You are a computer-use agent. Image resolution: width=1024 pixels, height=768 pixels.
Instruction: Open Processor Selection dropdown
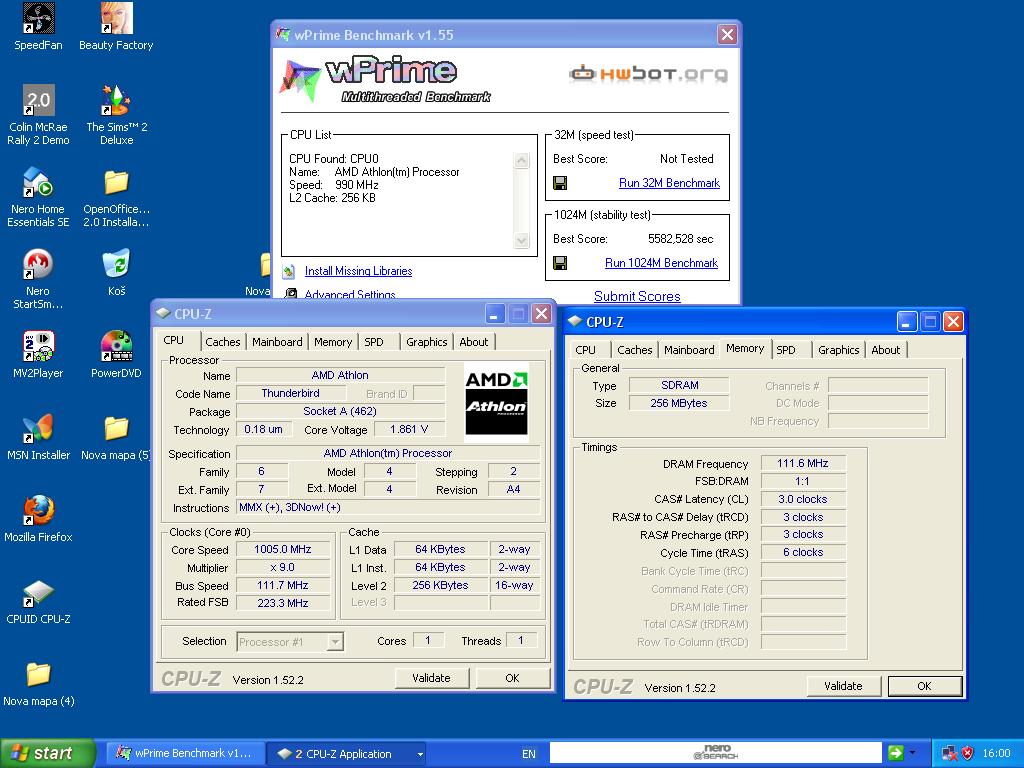click(x=335, y=642)
